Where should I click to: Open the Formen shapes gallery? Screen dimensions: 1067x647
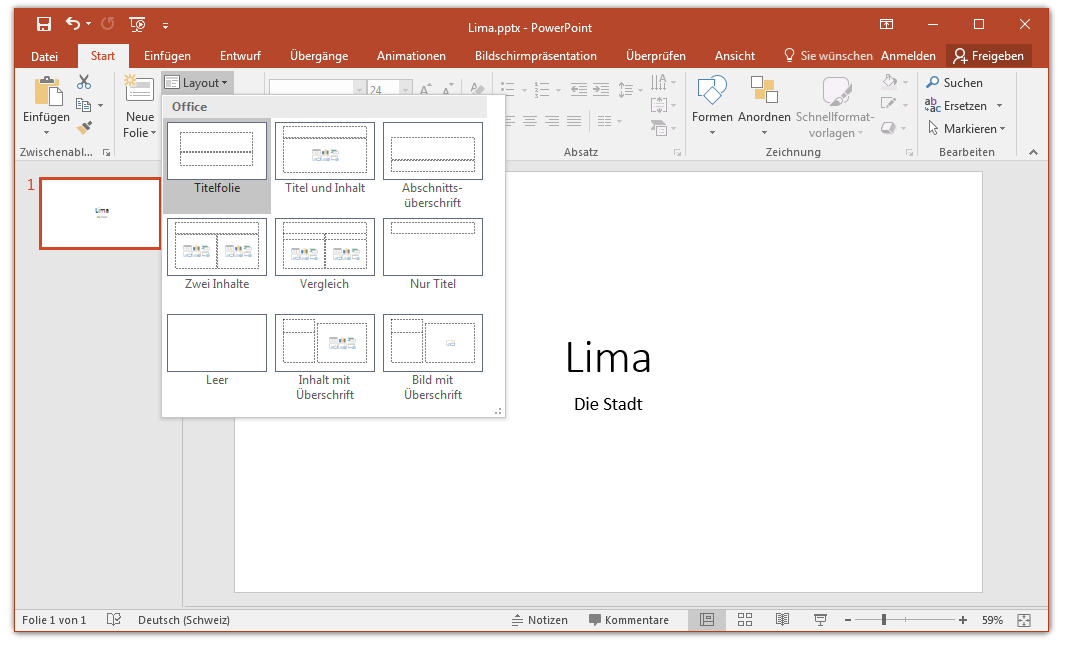pos(712,106)
